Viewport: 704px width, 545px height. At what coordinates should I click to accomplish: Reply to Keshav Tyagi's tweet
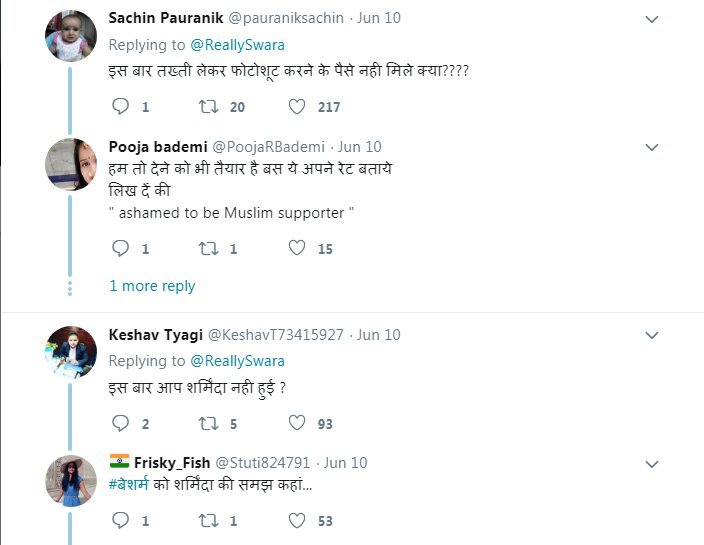(x=120, y=424)
